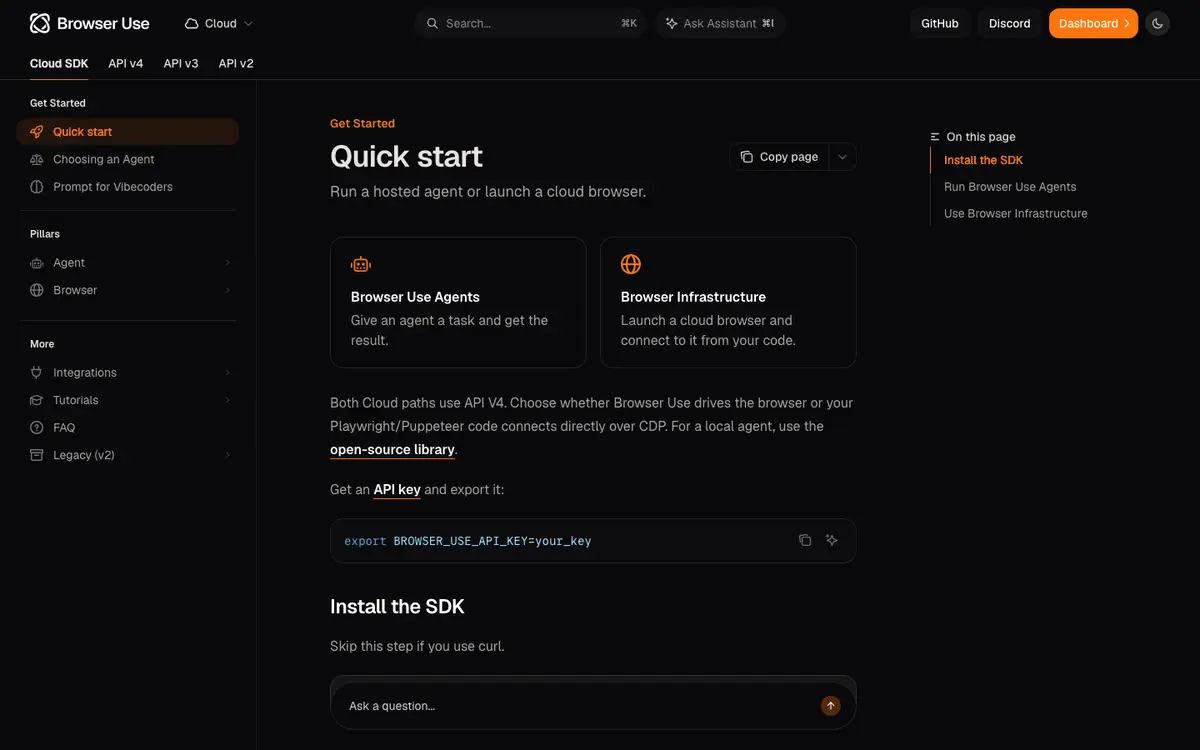1200x750 pixels.
Task: Switch to API v3 tab
Action: [x=181, y=63]
